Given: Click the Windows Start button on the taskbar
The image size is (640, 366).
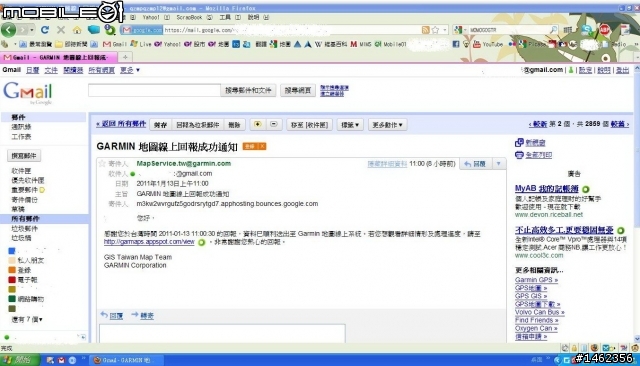Looking at the screenshot, I should coord(20,360).
